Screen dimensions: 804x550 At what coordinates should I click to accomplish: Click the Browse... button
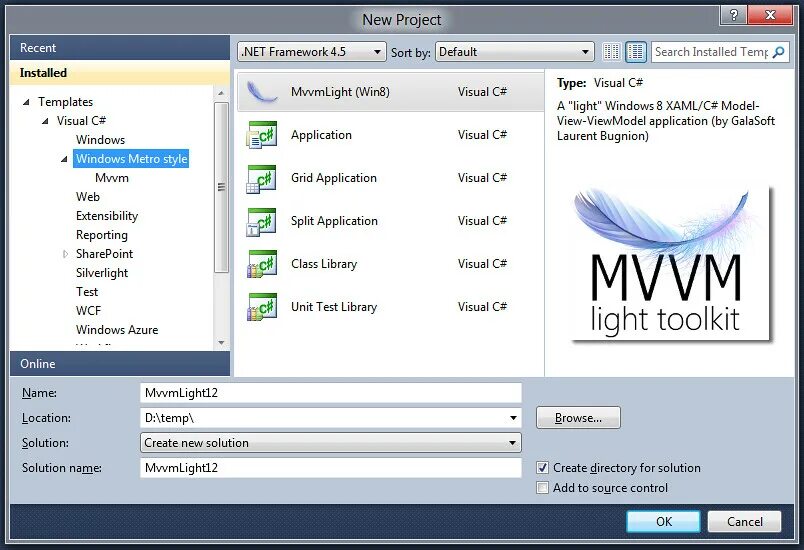578,418
